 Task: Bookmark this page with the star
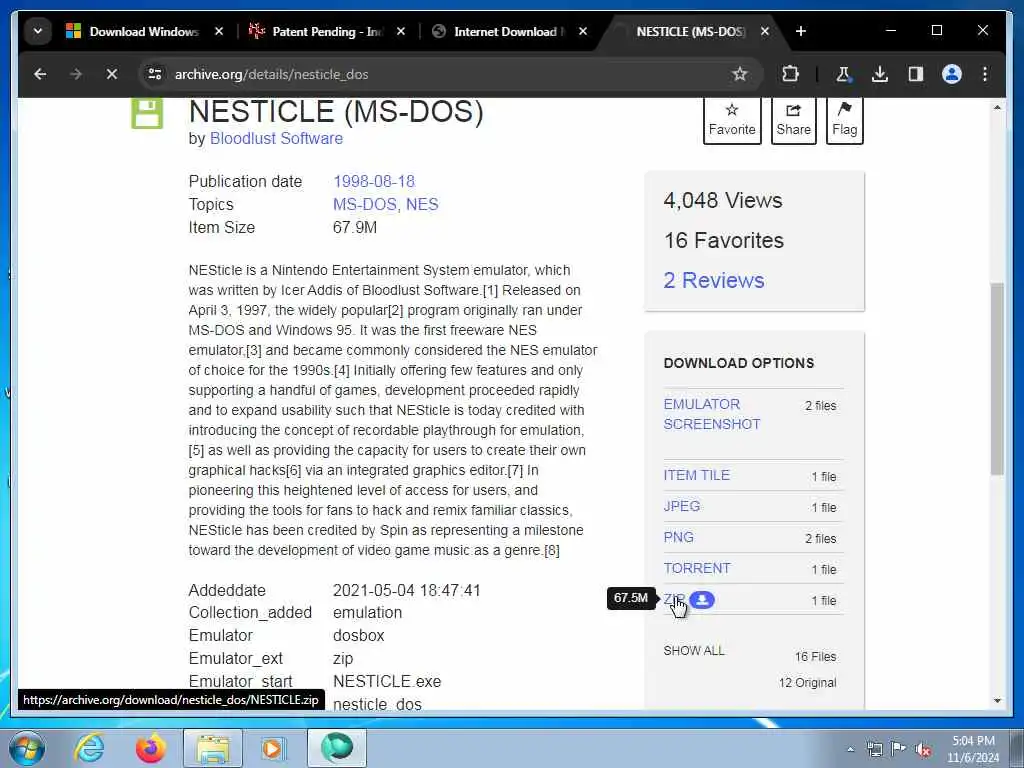click(739, 74)
